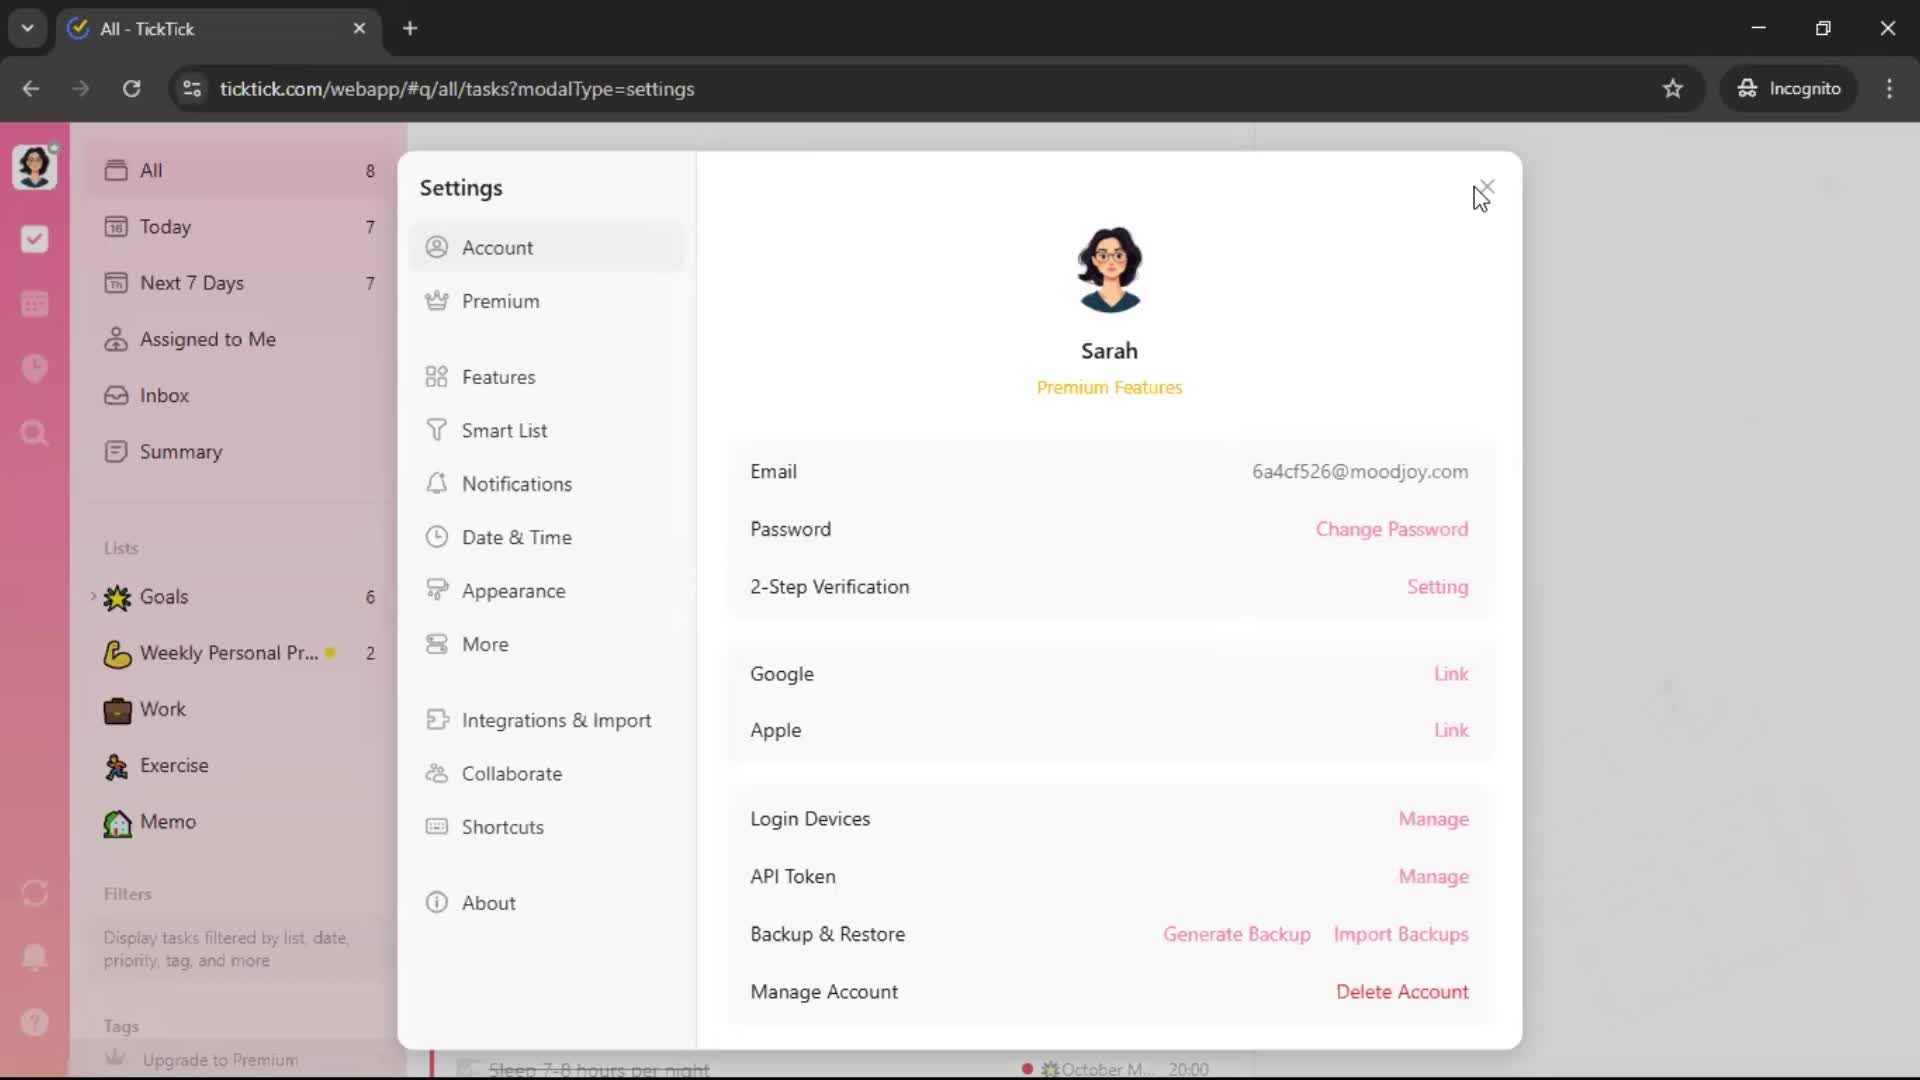
Task: Click the Delete Account link
Action: coord(1402,992)
